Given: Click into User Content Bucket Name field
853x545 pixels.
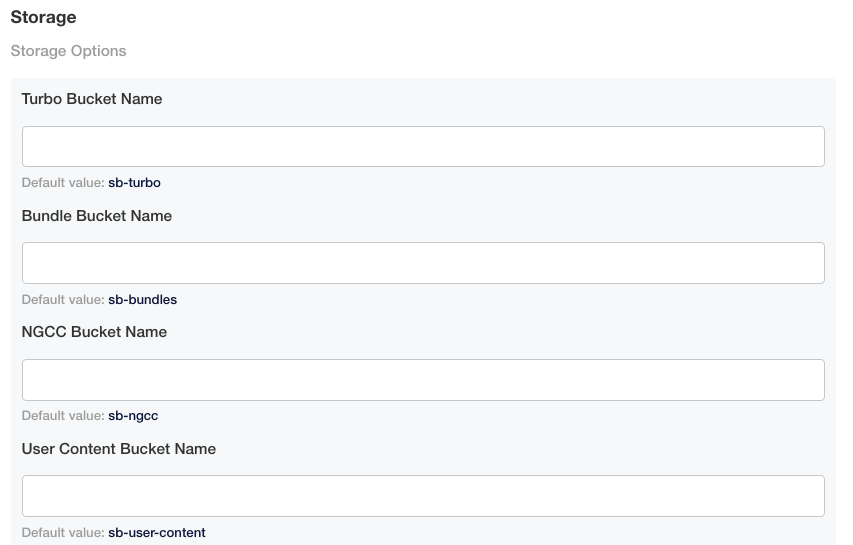Looking at the screenshot, I should pyautogui.click(x=423, y=496).
